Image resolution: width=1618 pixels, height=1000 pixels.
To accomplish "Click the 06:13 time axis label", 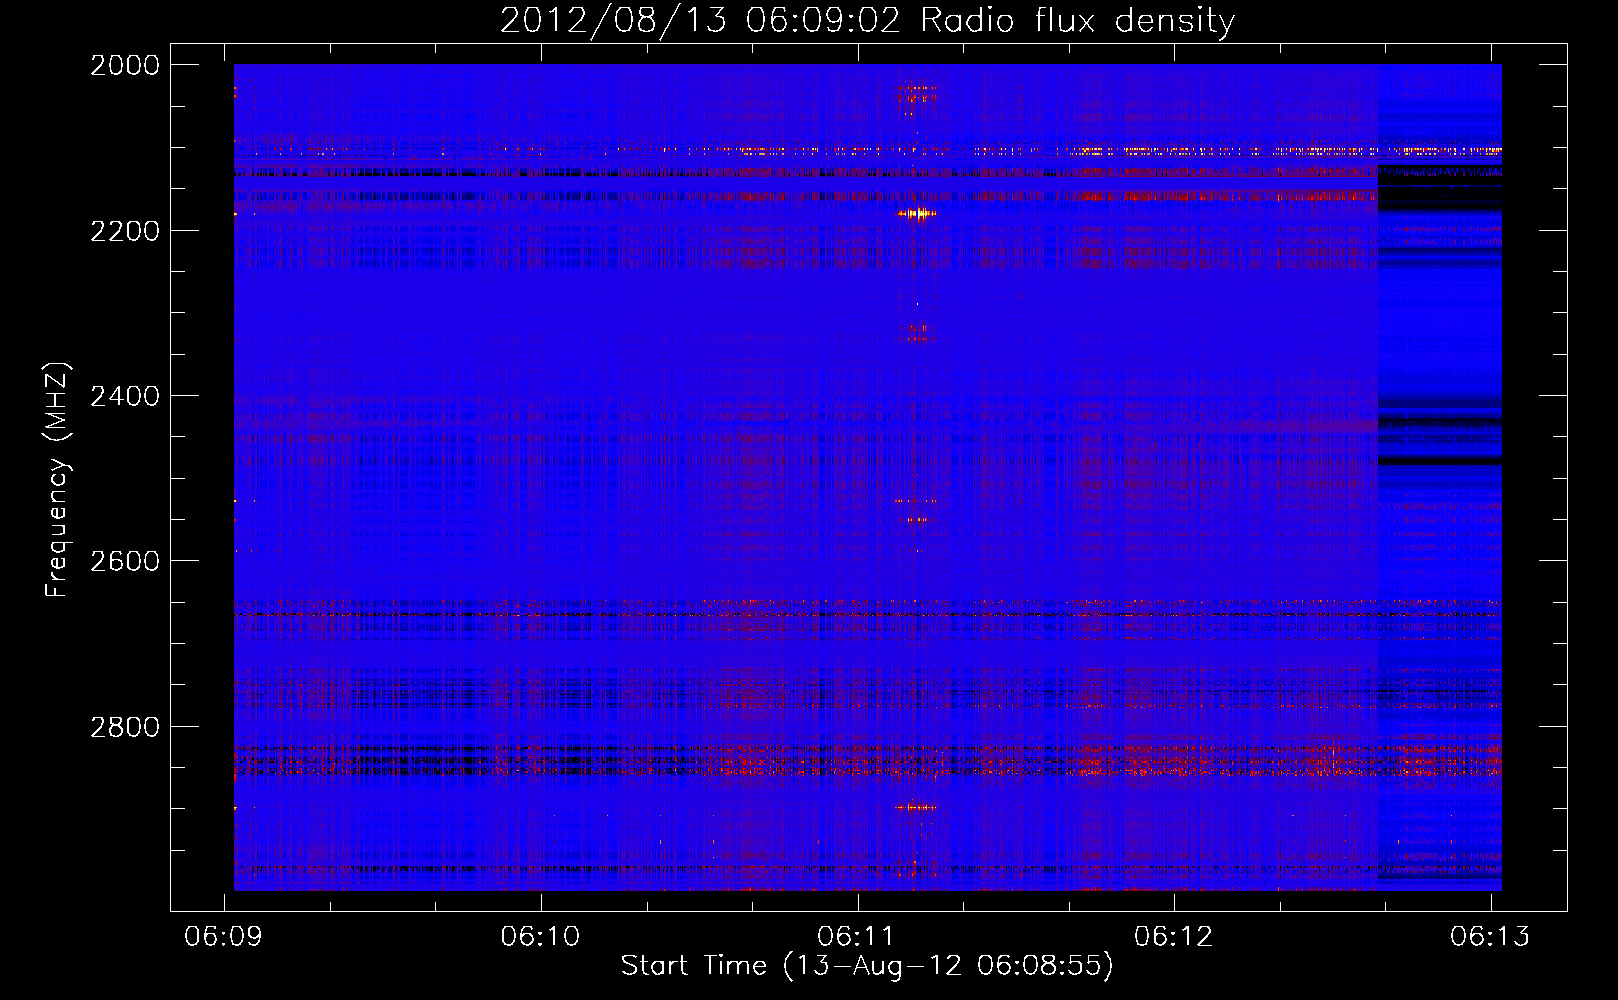I will 1490,936.
